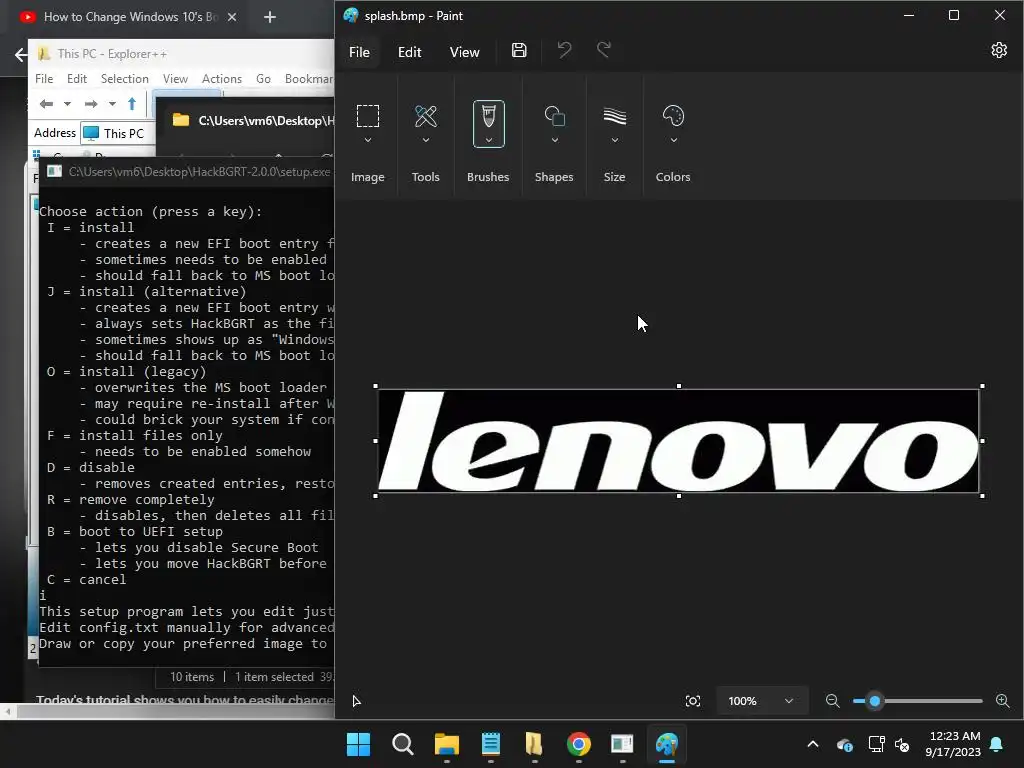Screen dimensions: 1024x768
Task: Open the Actions menu in Explorer++
Action: point(221,78)
